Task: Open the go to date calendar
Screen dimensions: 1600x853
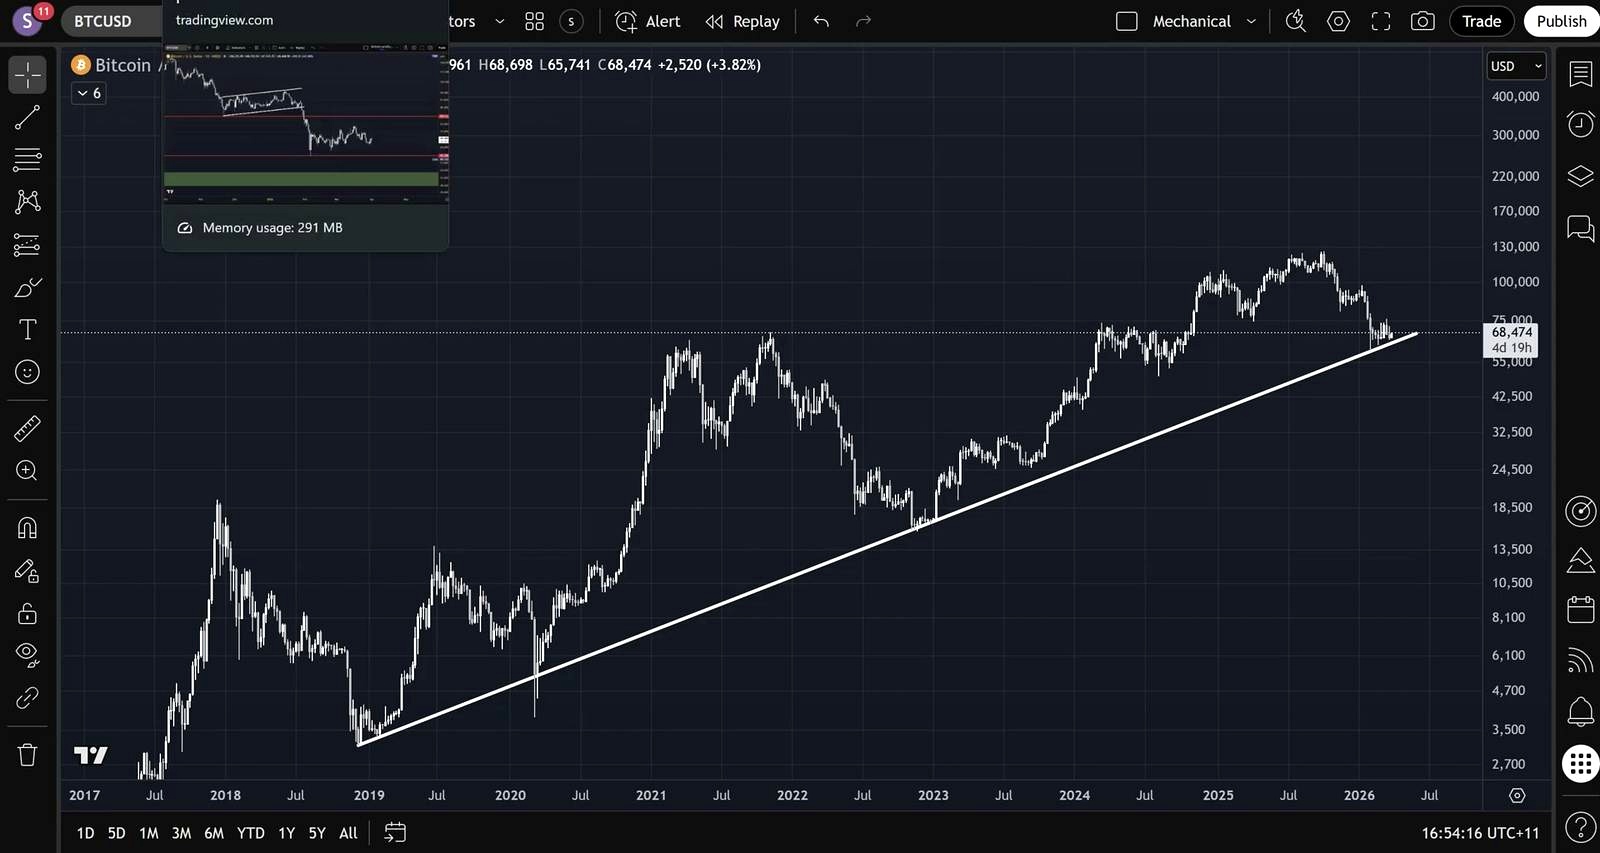Action: pos(395,833)
